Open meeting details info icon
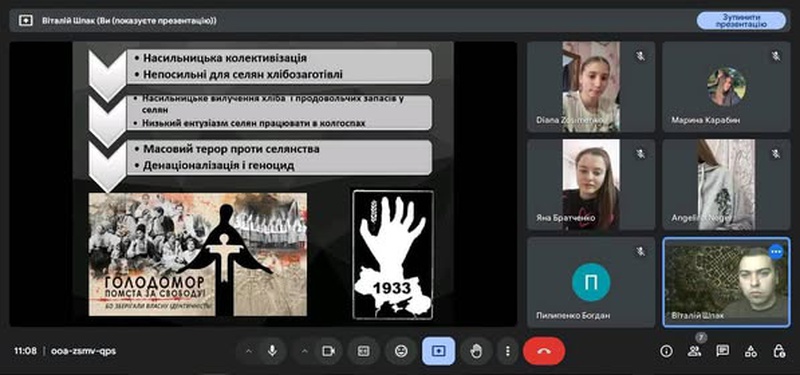This screenshot has height=375, width=800. click(666, 351)
